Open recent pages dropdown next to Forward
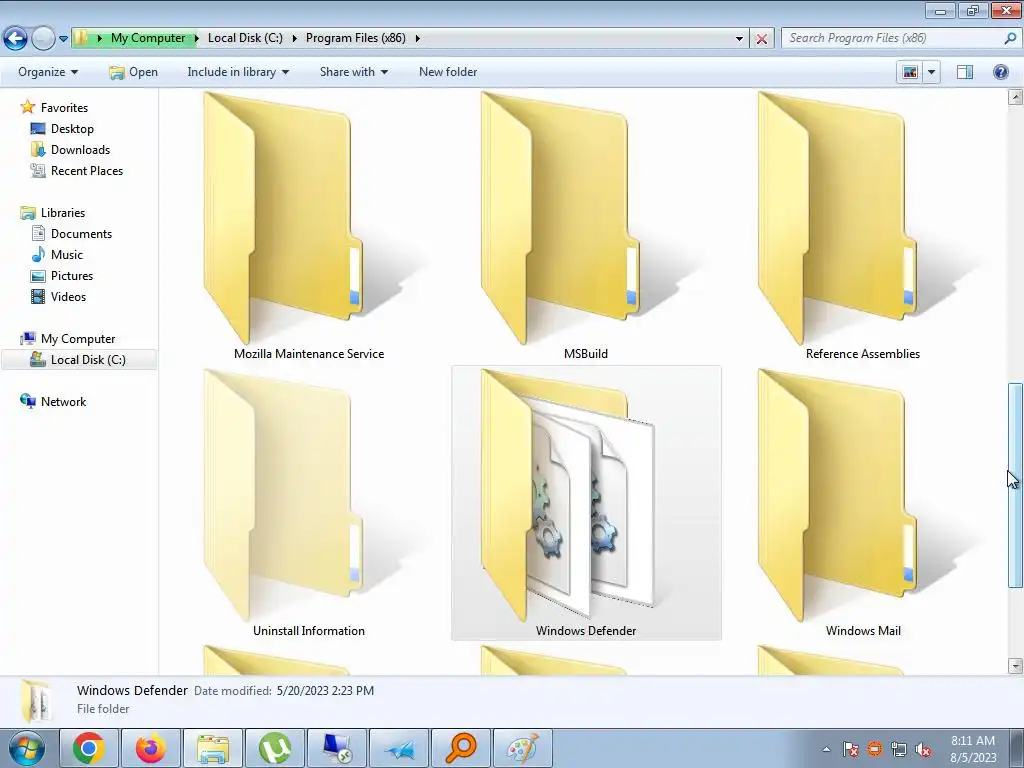Viewport: 1024px width, 768px height. click(63, 39)
